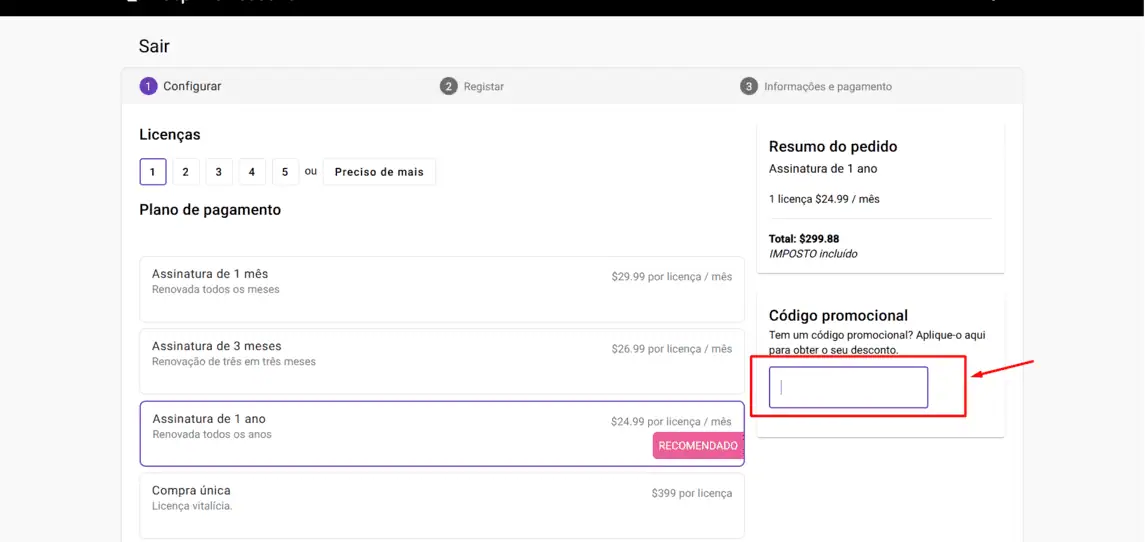The height and width of the screenshot is (542, 1145).
Task: Go to the 'Configurar' step
Action: (180, 86)
